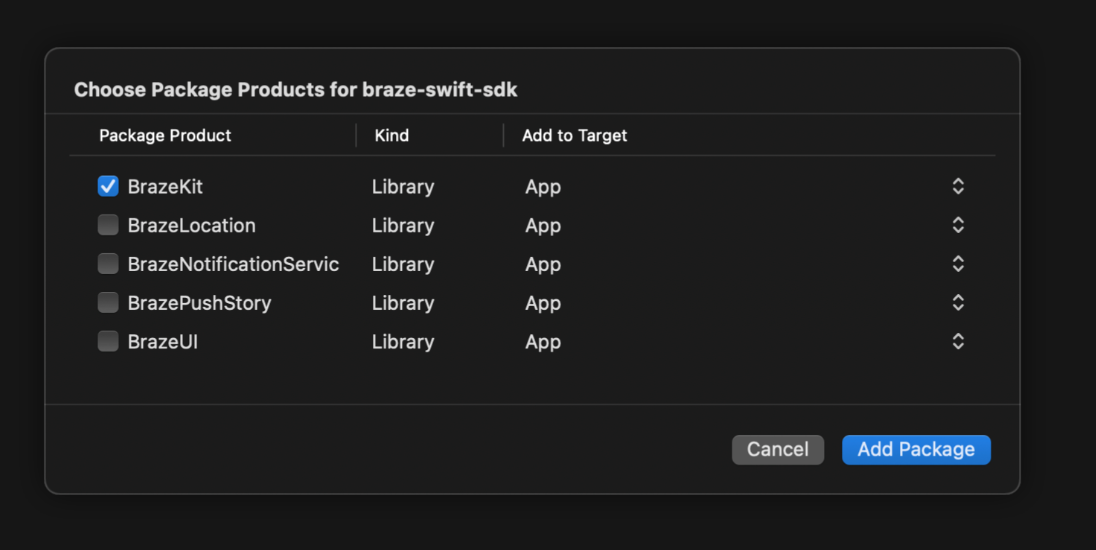
Task: Enable the BrazeLocation checkbox
Action: pos(108,225)
